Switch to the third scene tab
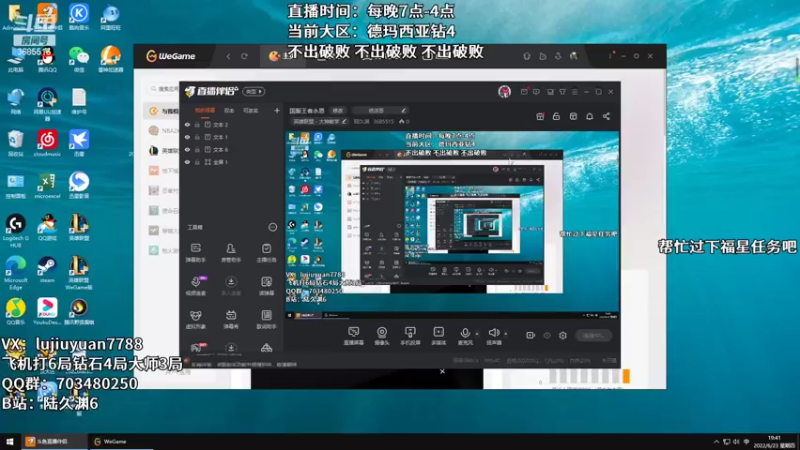This screenshot has height=450, width=800. (x=251, y=110)
